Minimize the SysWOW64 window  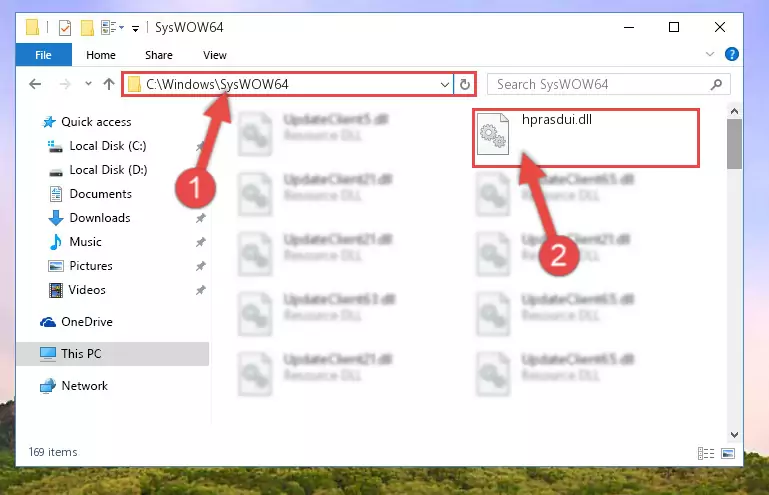pos(629,27)
